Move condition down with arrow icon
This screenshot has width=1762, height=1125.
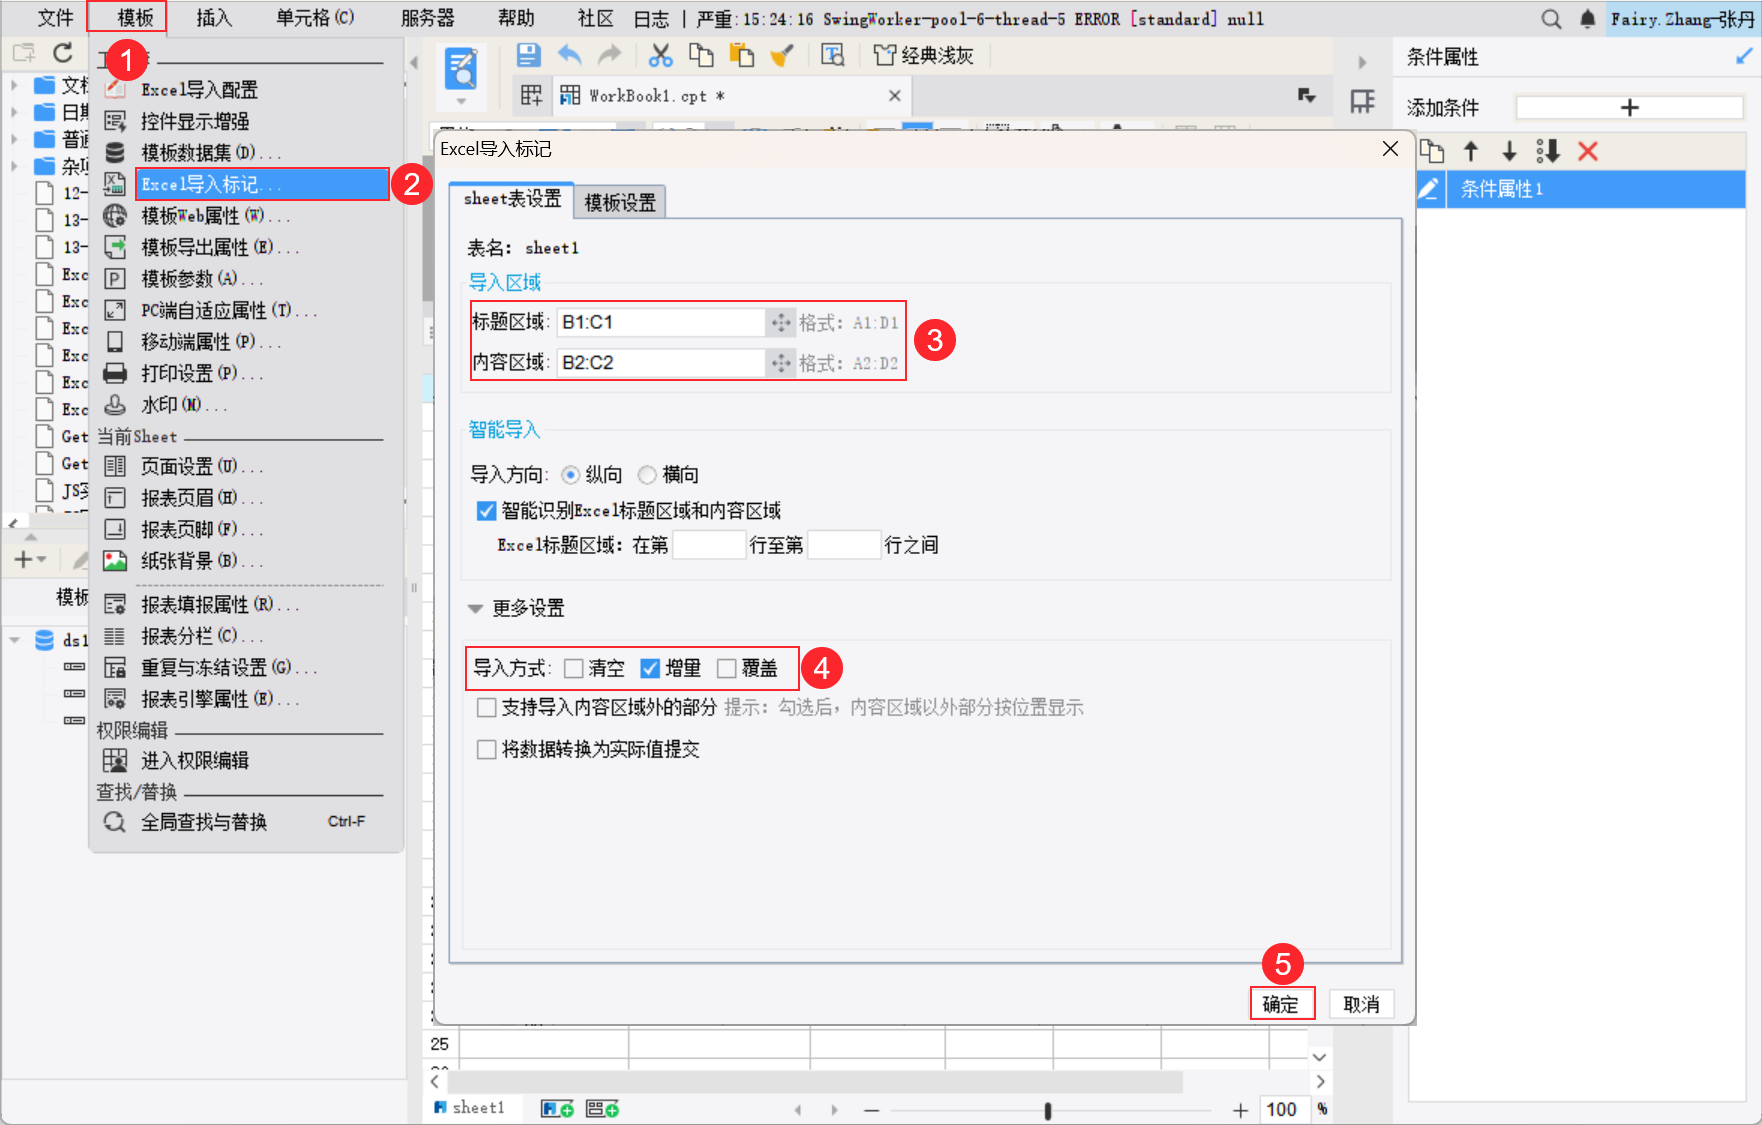1510,151
